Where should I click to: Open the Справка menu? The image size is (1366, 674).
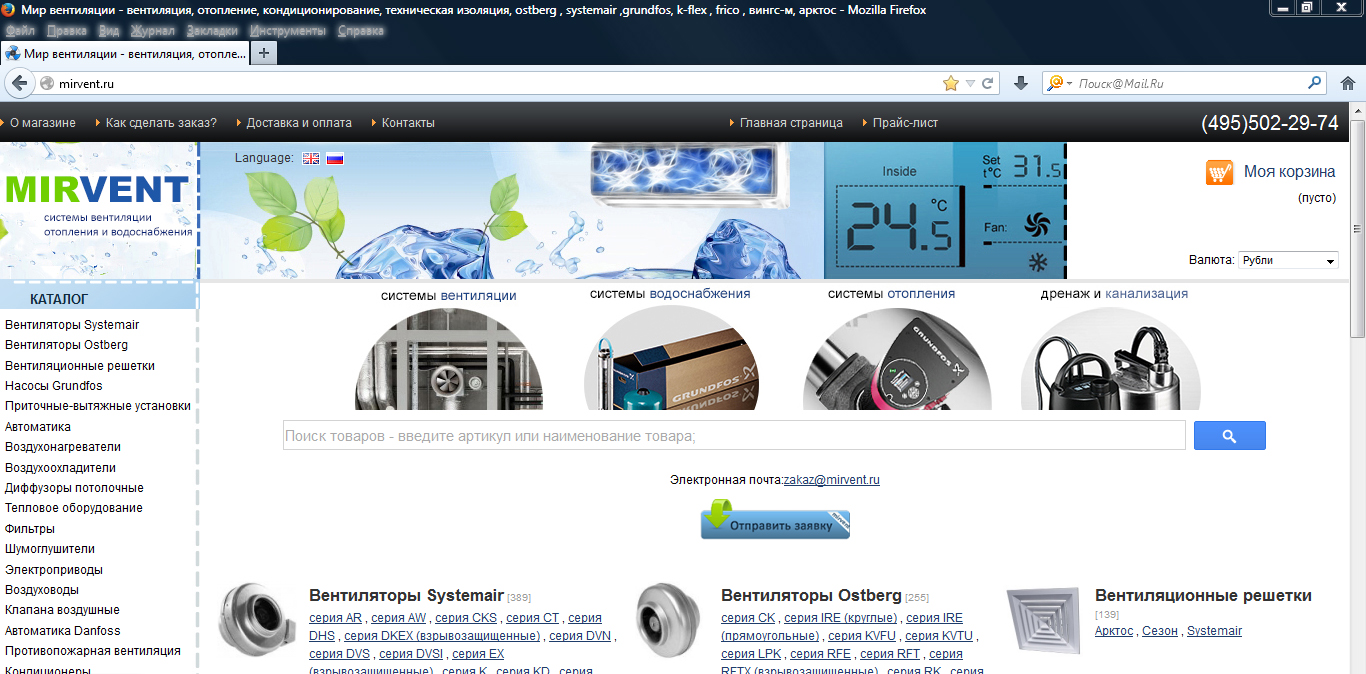click(x=360, y=30)
